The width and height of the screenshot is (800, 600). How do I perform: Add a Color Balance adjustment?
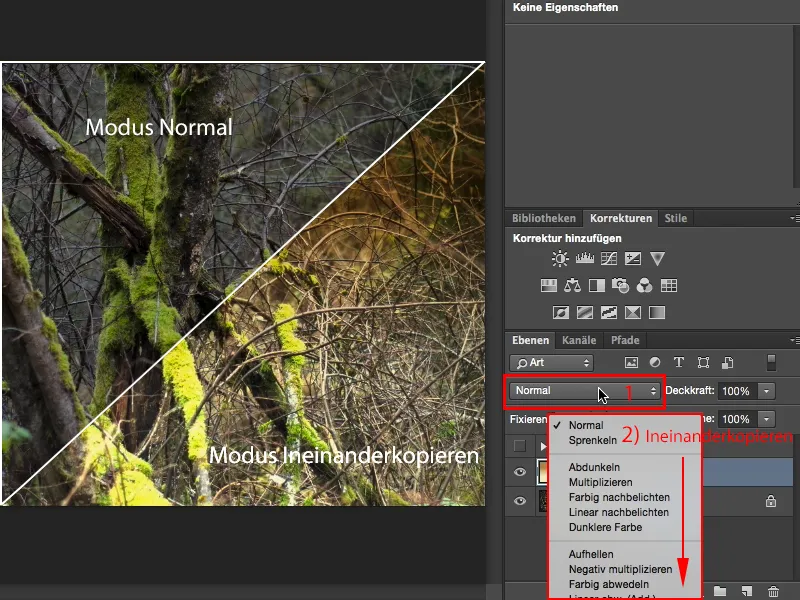pyautogui.click(x=572, y=284)
